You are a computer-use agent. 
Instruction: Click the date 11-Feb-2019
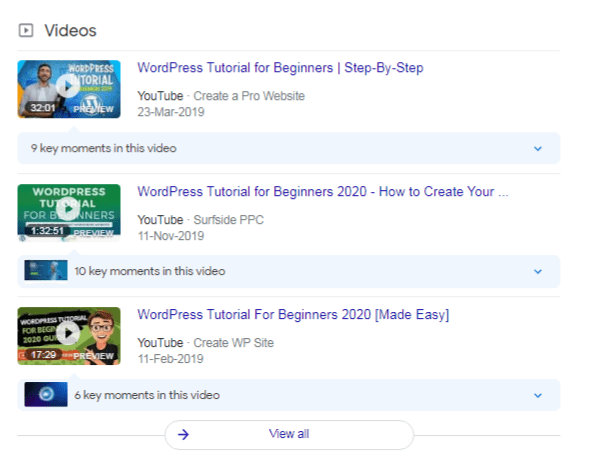(170, 359)
